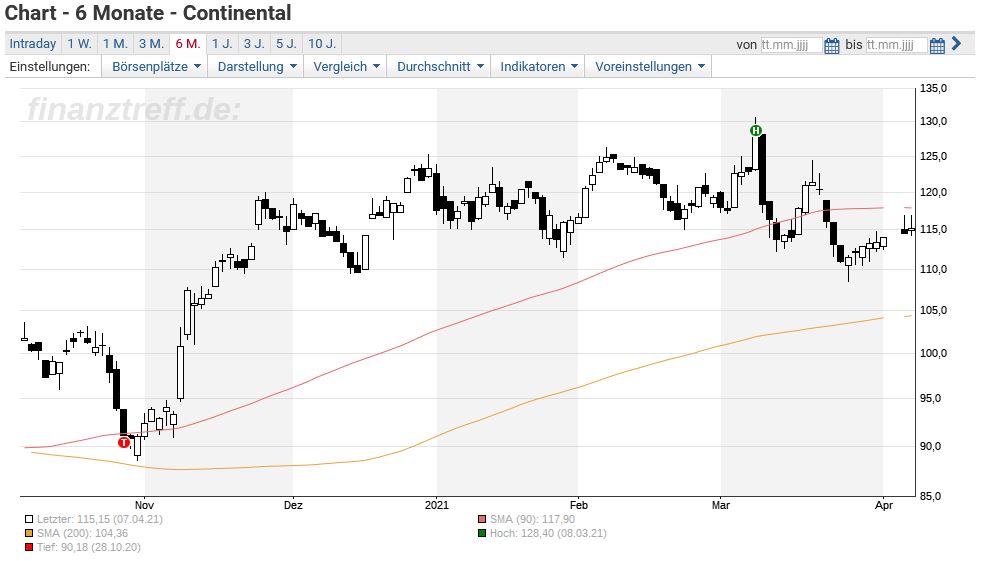Open the Vergleich dropdown

[346, 67]
